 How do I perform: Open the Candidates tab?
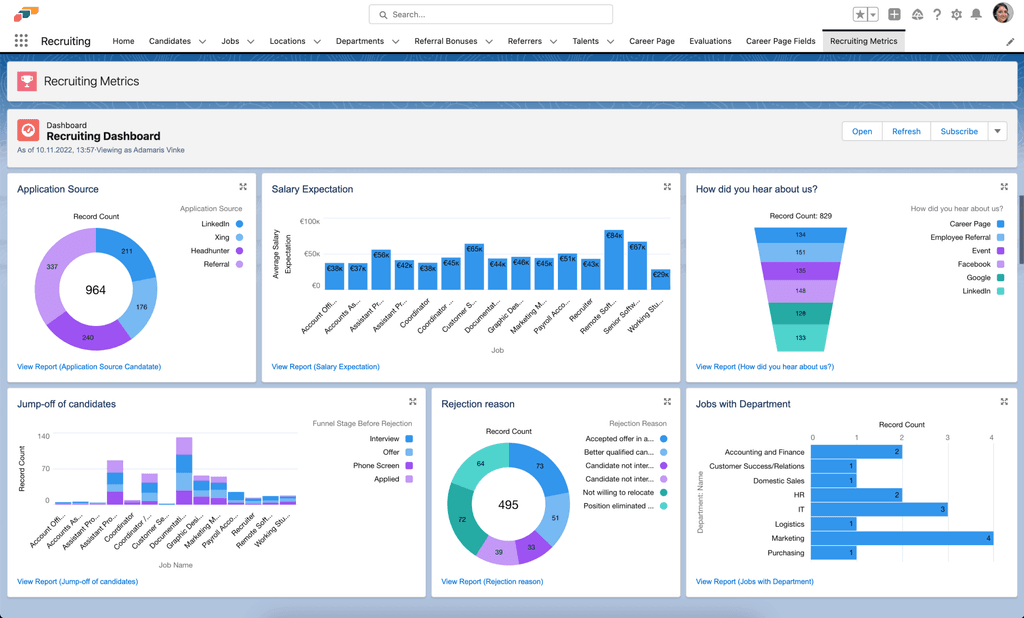[170, 41]
